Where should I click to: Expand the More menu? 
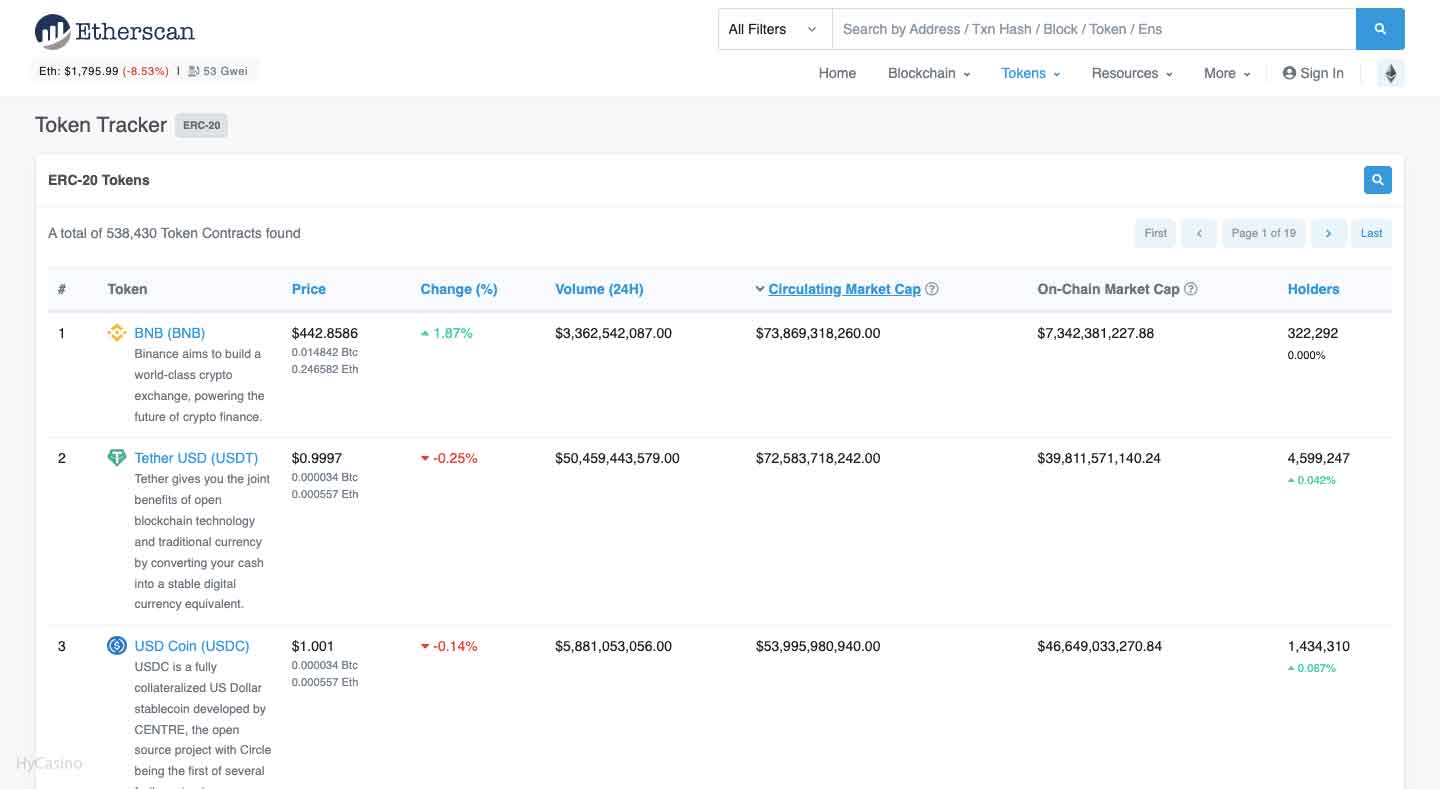click(1227, 73)
